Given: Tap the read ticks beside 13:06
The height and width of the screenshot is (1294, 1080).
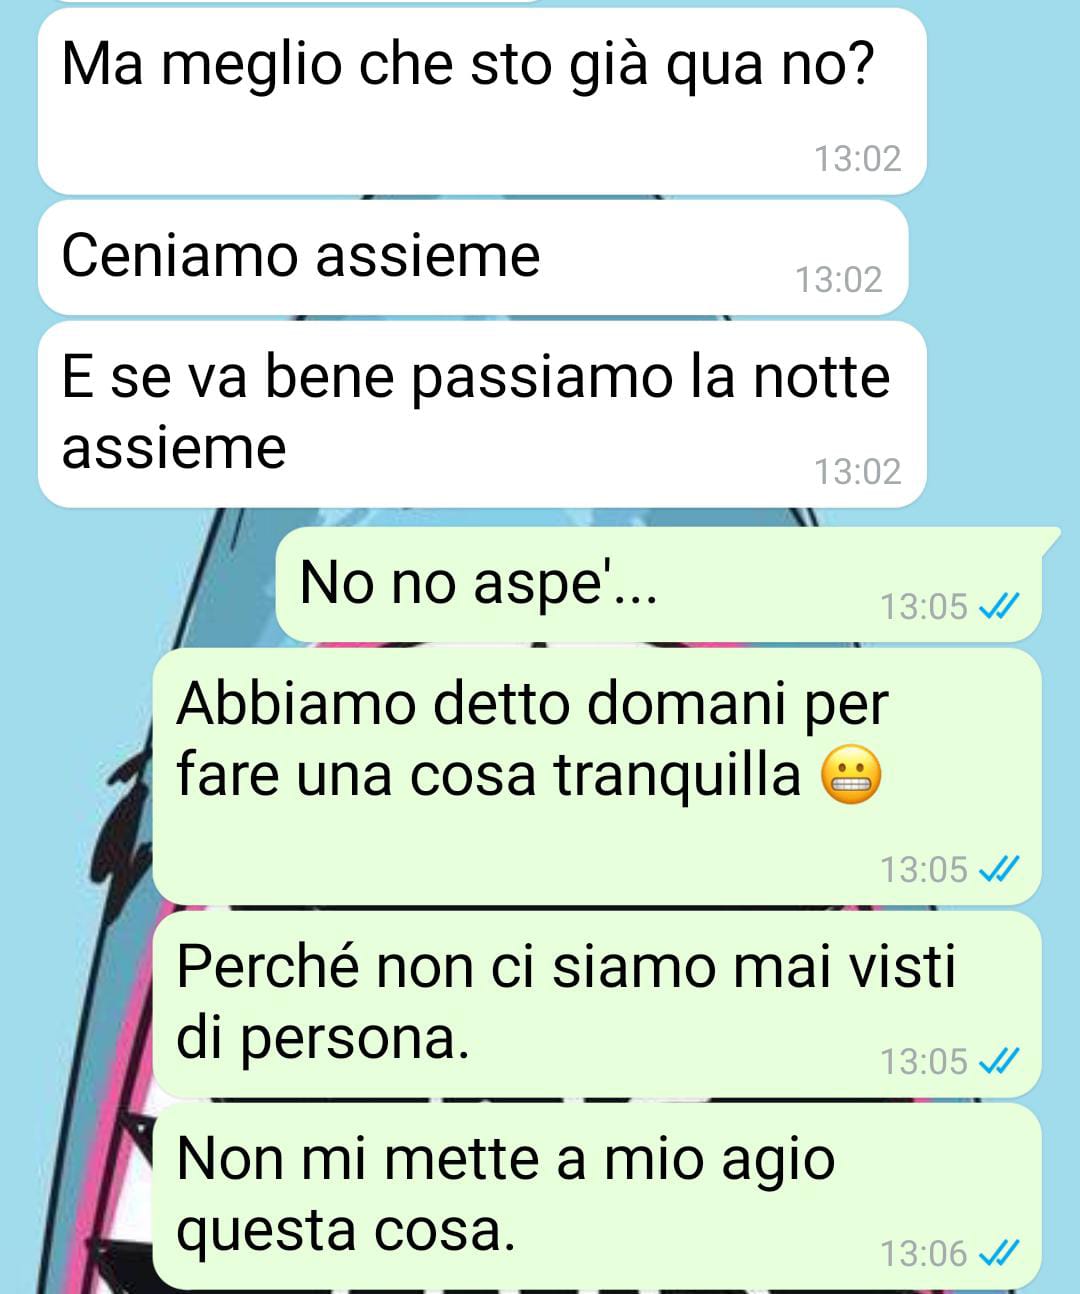Looking at the screenshot, I should pyautogui.click(x=999, y=1253).
